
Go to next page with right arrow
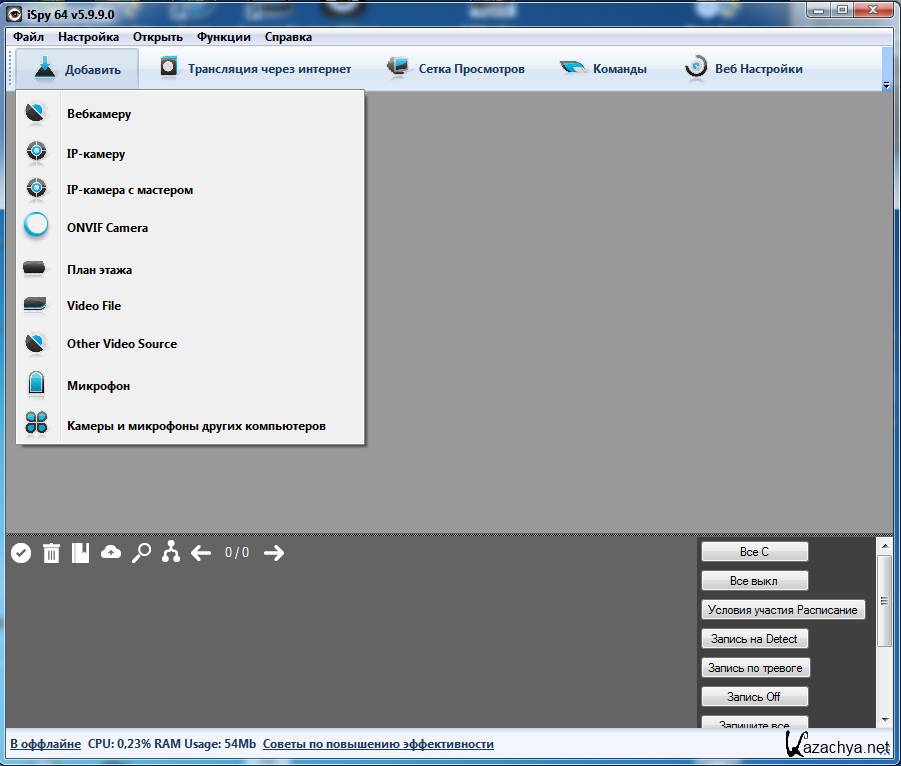274,553
